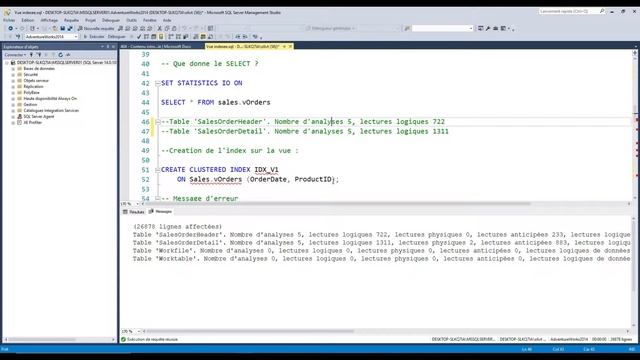640x360 pixels.
Task: Expand the Bases de données node
Action: click(13, 69)
